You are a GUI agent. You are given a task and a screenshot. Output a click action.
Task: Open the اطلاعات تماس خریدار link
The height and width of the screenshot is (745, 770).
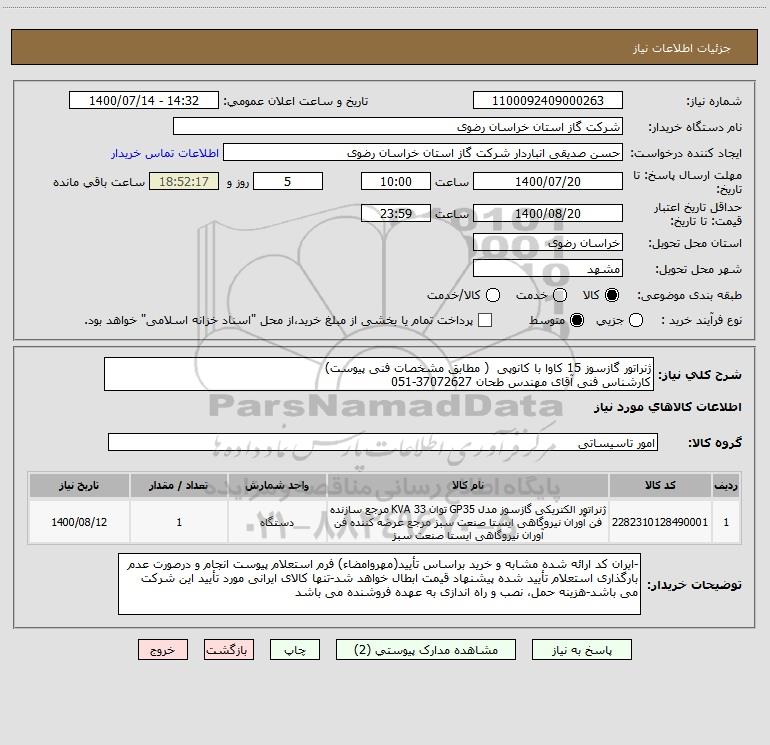(x=165, y=153)
